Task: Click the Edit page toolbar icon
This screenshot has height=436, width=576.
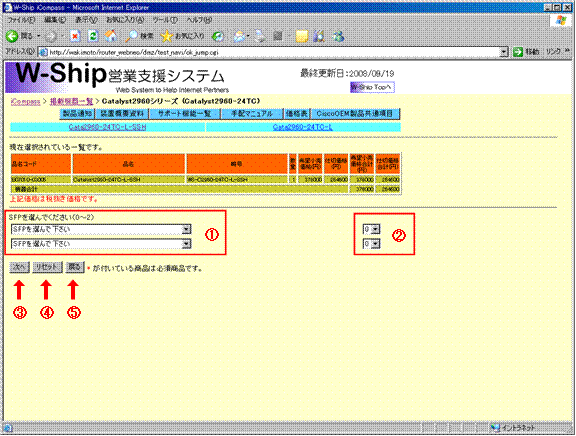Action: click(278, 36)
